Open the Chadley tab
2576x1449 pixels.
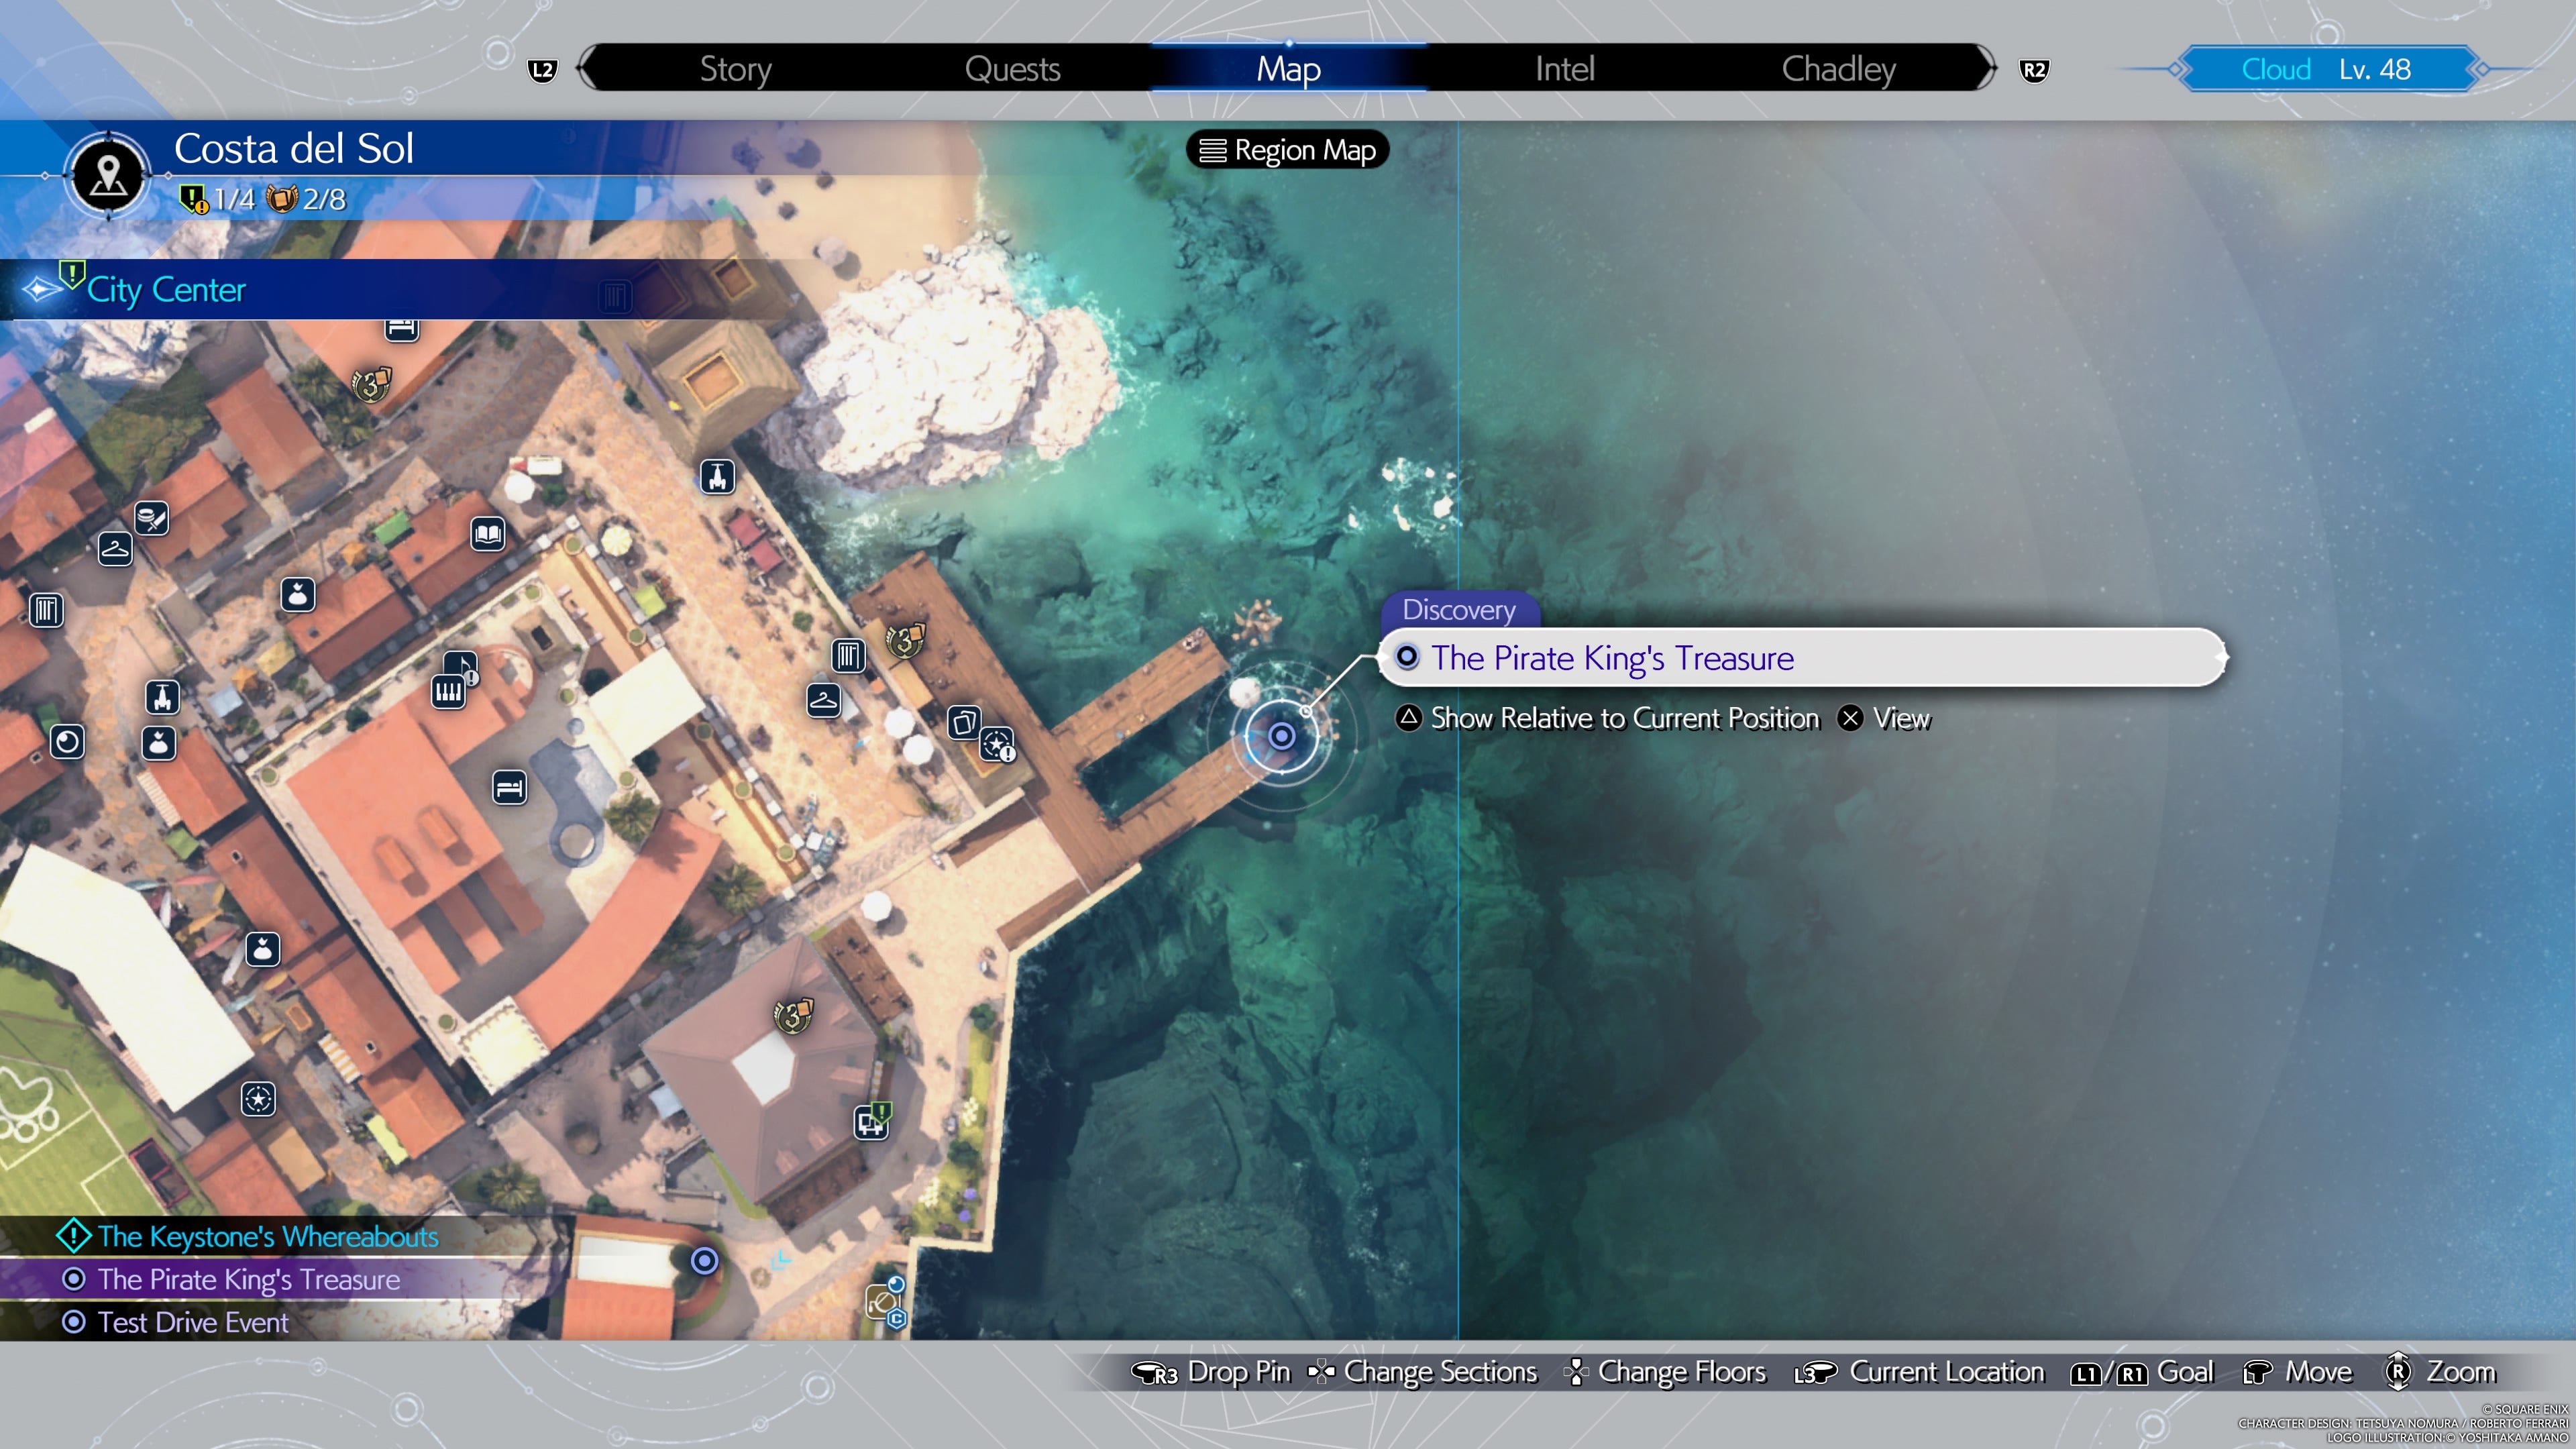click(x=1838, y=69)
